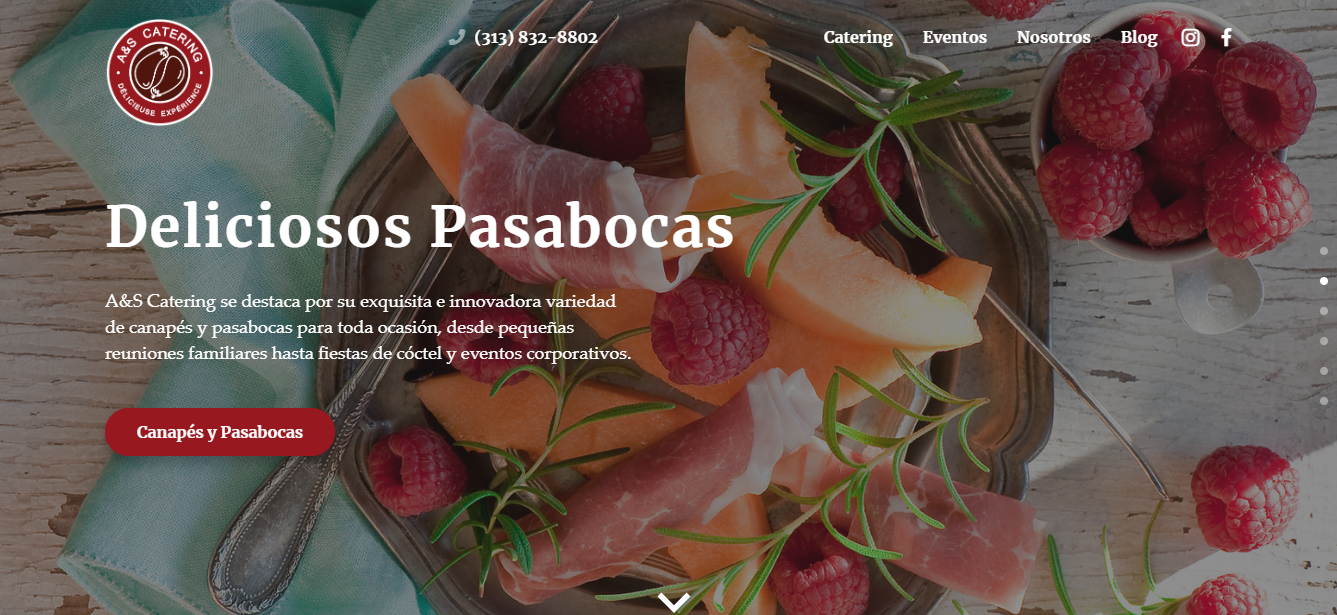Go to the Eventos page
The width and height of the screenshot is (1337, 615).
tap(954, 37)
